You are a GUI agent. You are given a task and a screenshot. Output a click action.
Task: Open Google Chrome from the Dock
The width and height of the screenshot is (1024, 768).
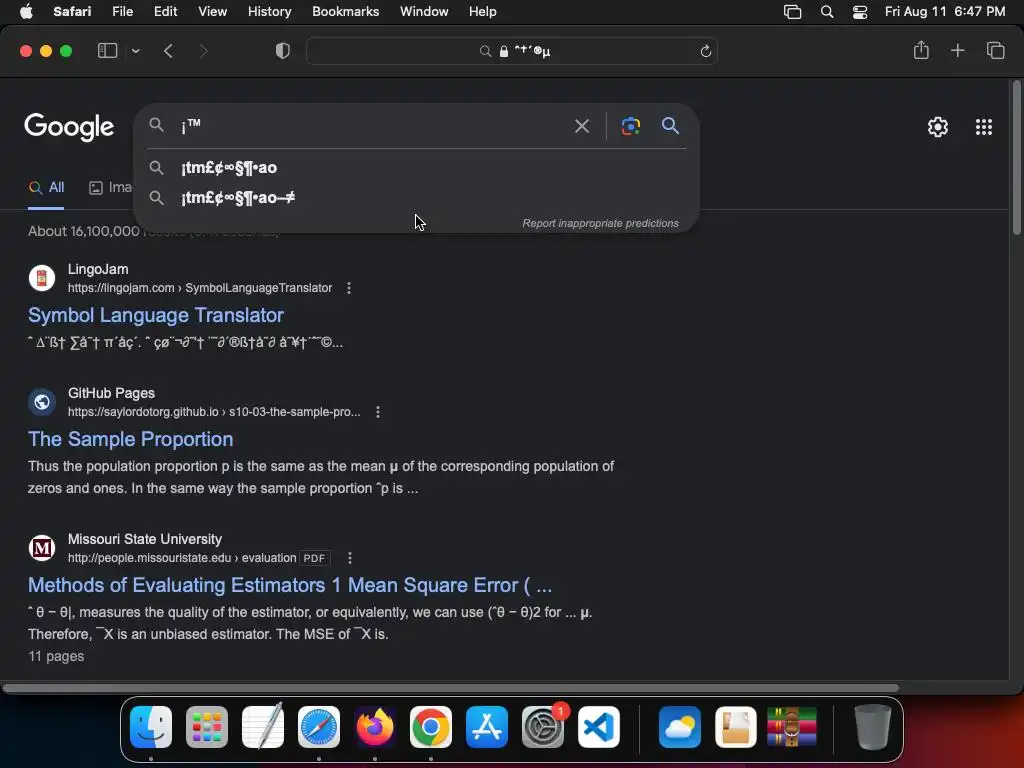[431, 727]
